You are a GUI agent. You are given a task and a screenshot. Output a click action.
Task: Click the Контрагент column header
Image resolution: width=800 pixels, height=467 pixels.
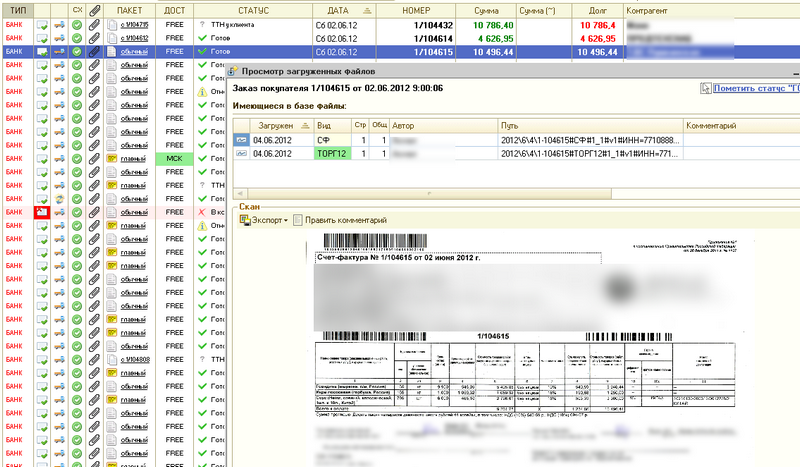(x=712, y=10)
